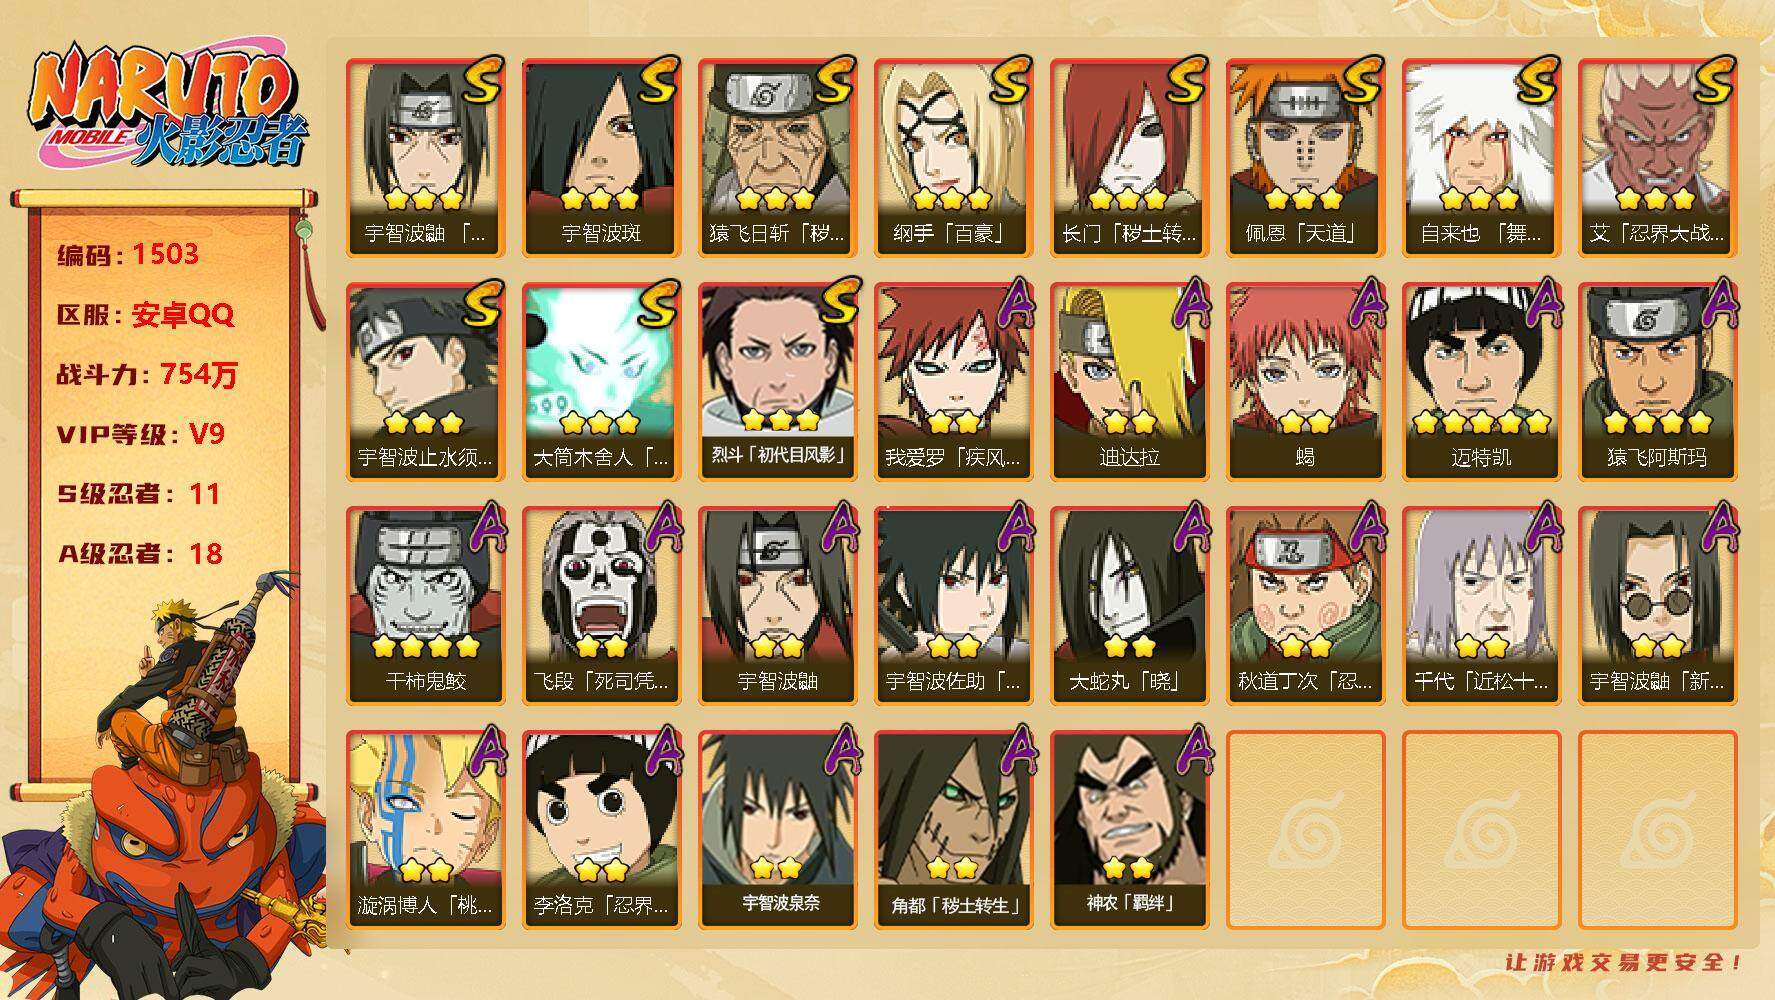Choose the 蝎 character portrait
The image size is (1775, 1000).
coord(1305,381)
